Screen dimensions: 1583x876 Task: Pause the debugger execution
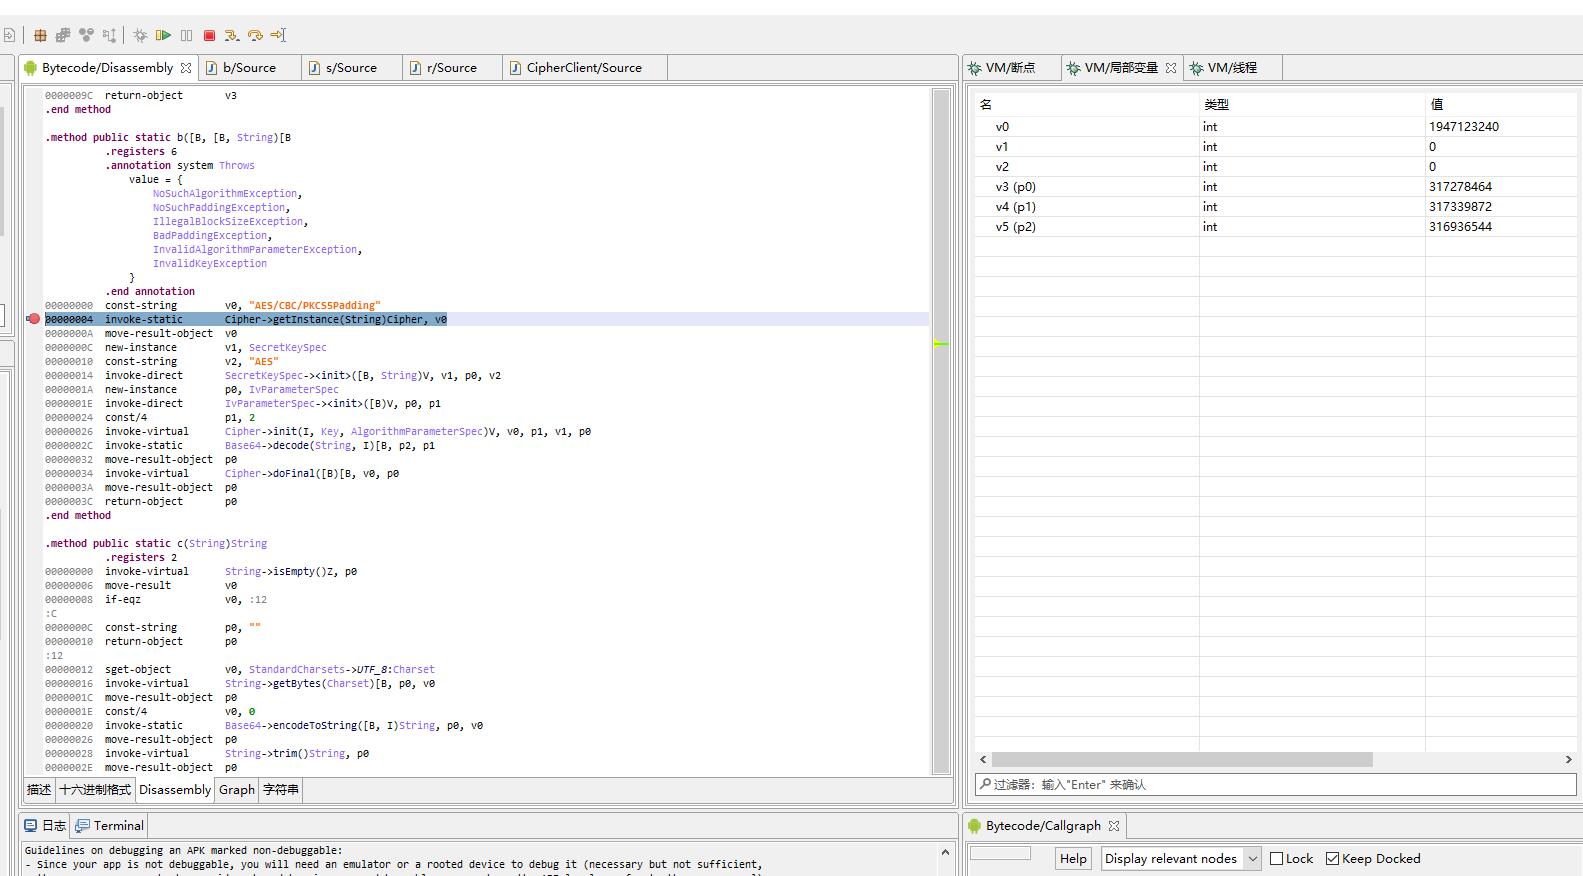tap(186, 35)
